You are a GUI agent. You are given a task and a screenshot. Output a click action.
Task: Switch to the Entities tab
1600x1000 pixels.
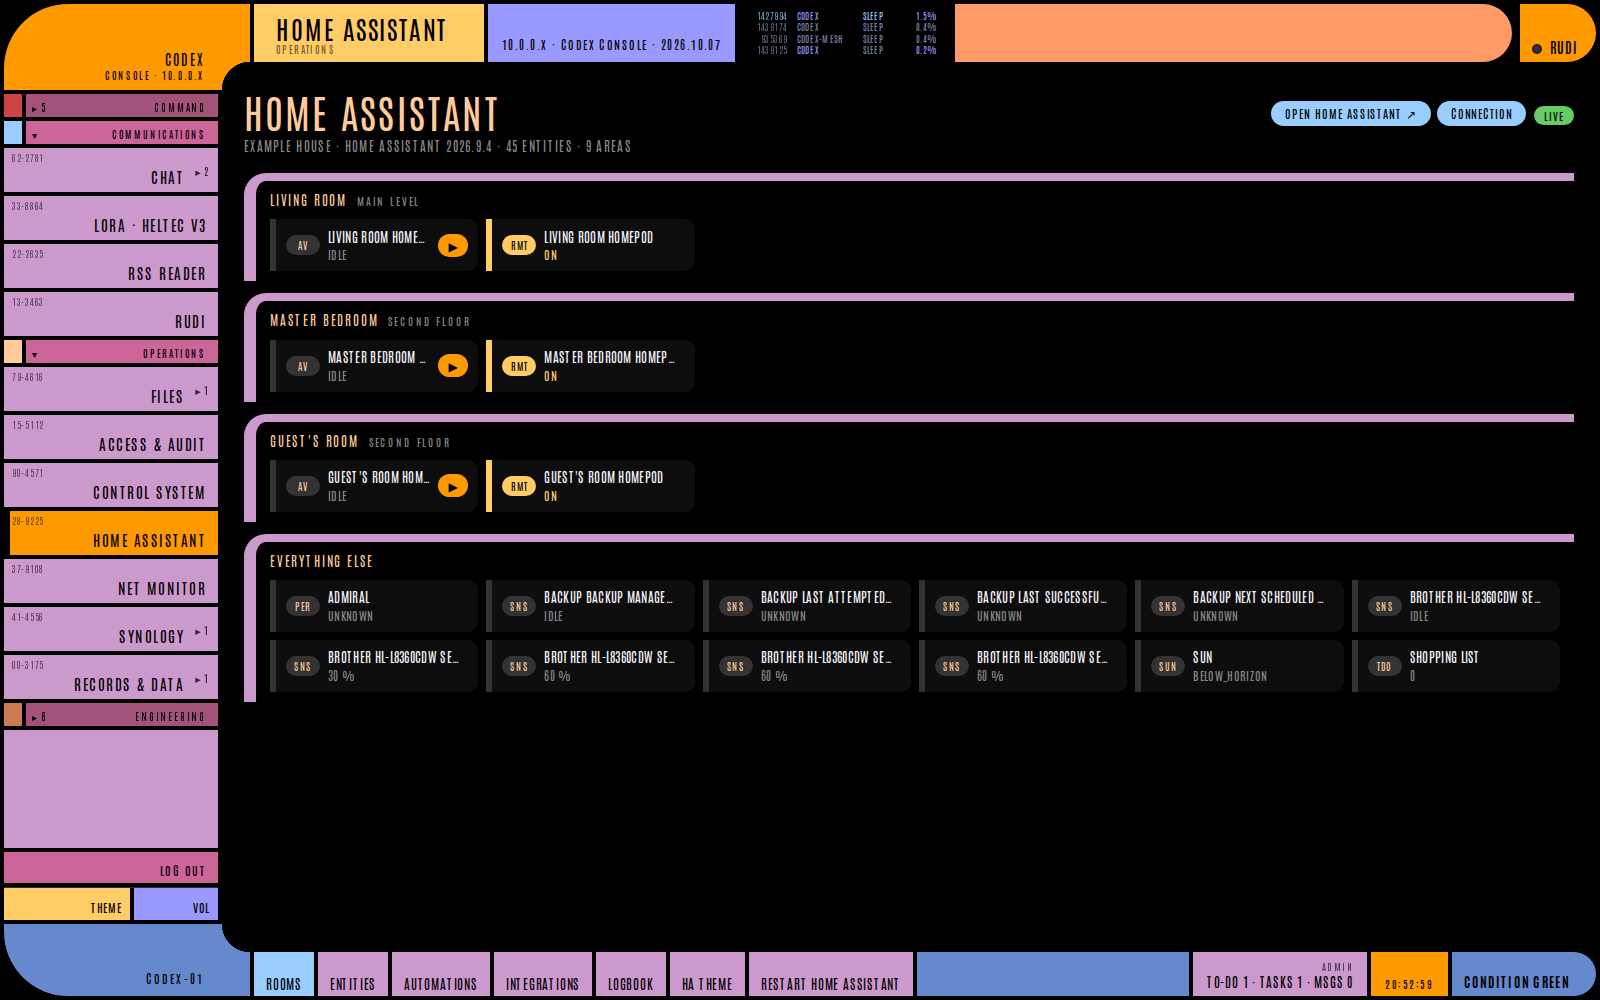click(353, 974)
